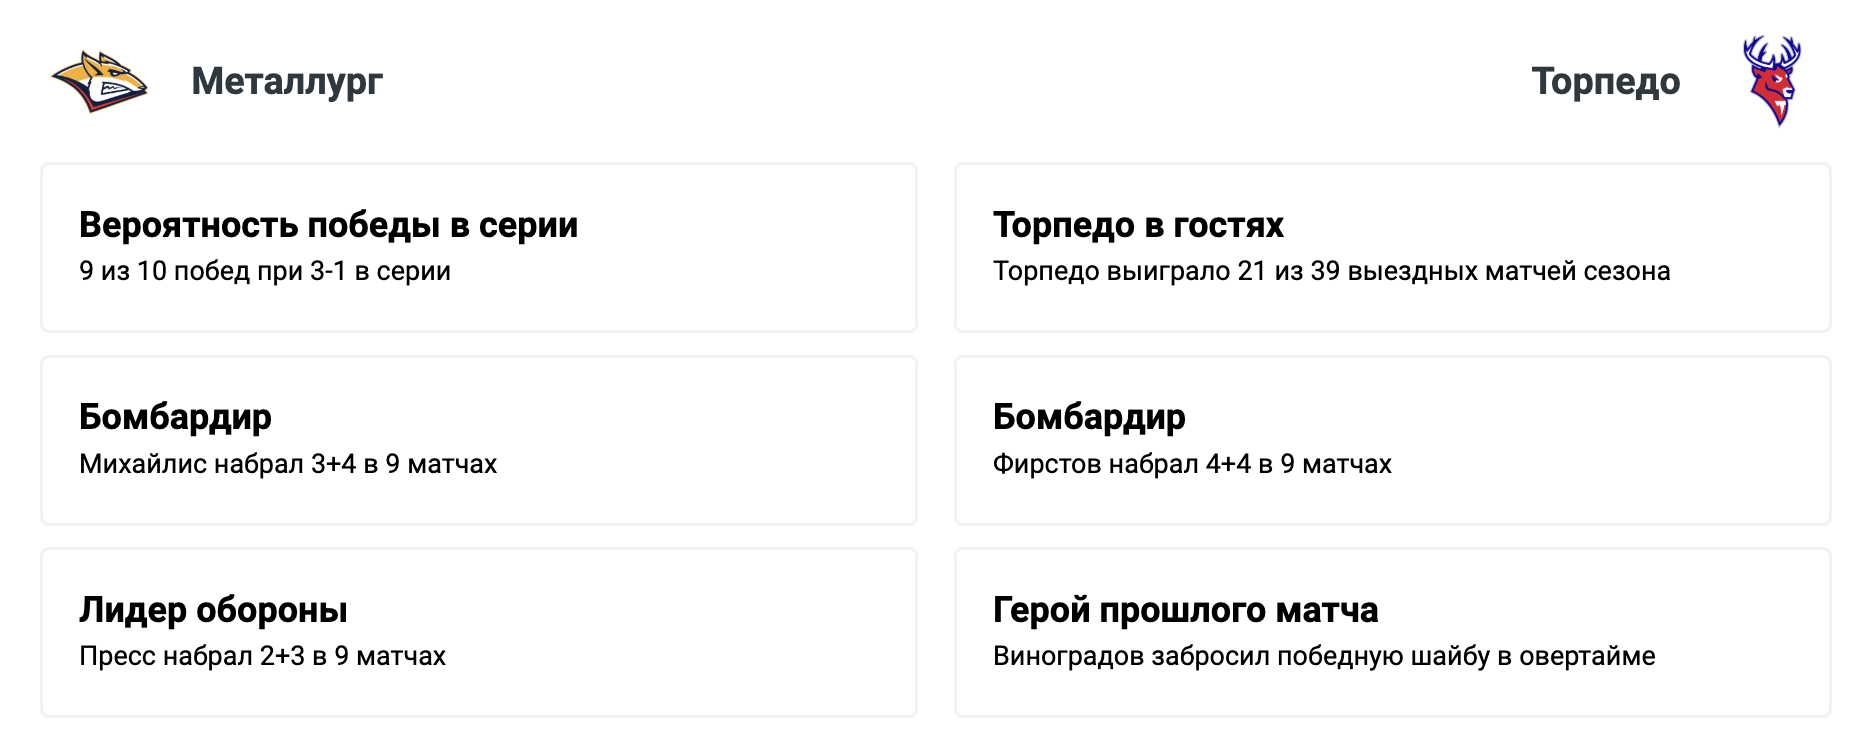
Task: Select the "21 из 39 выездных матчей" text
Action: tap(1331, 271)
